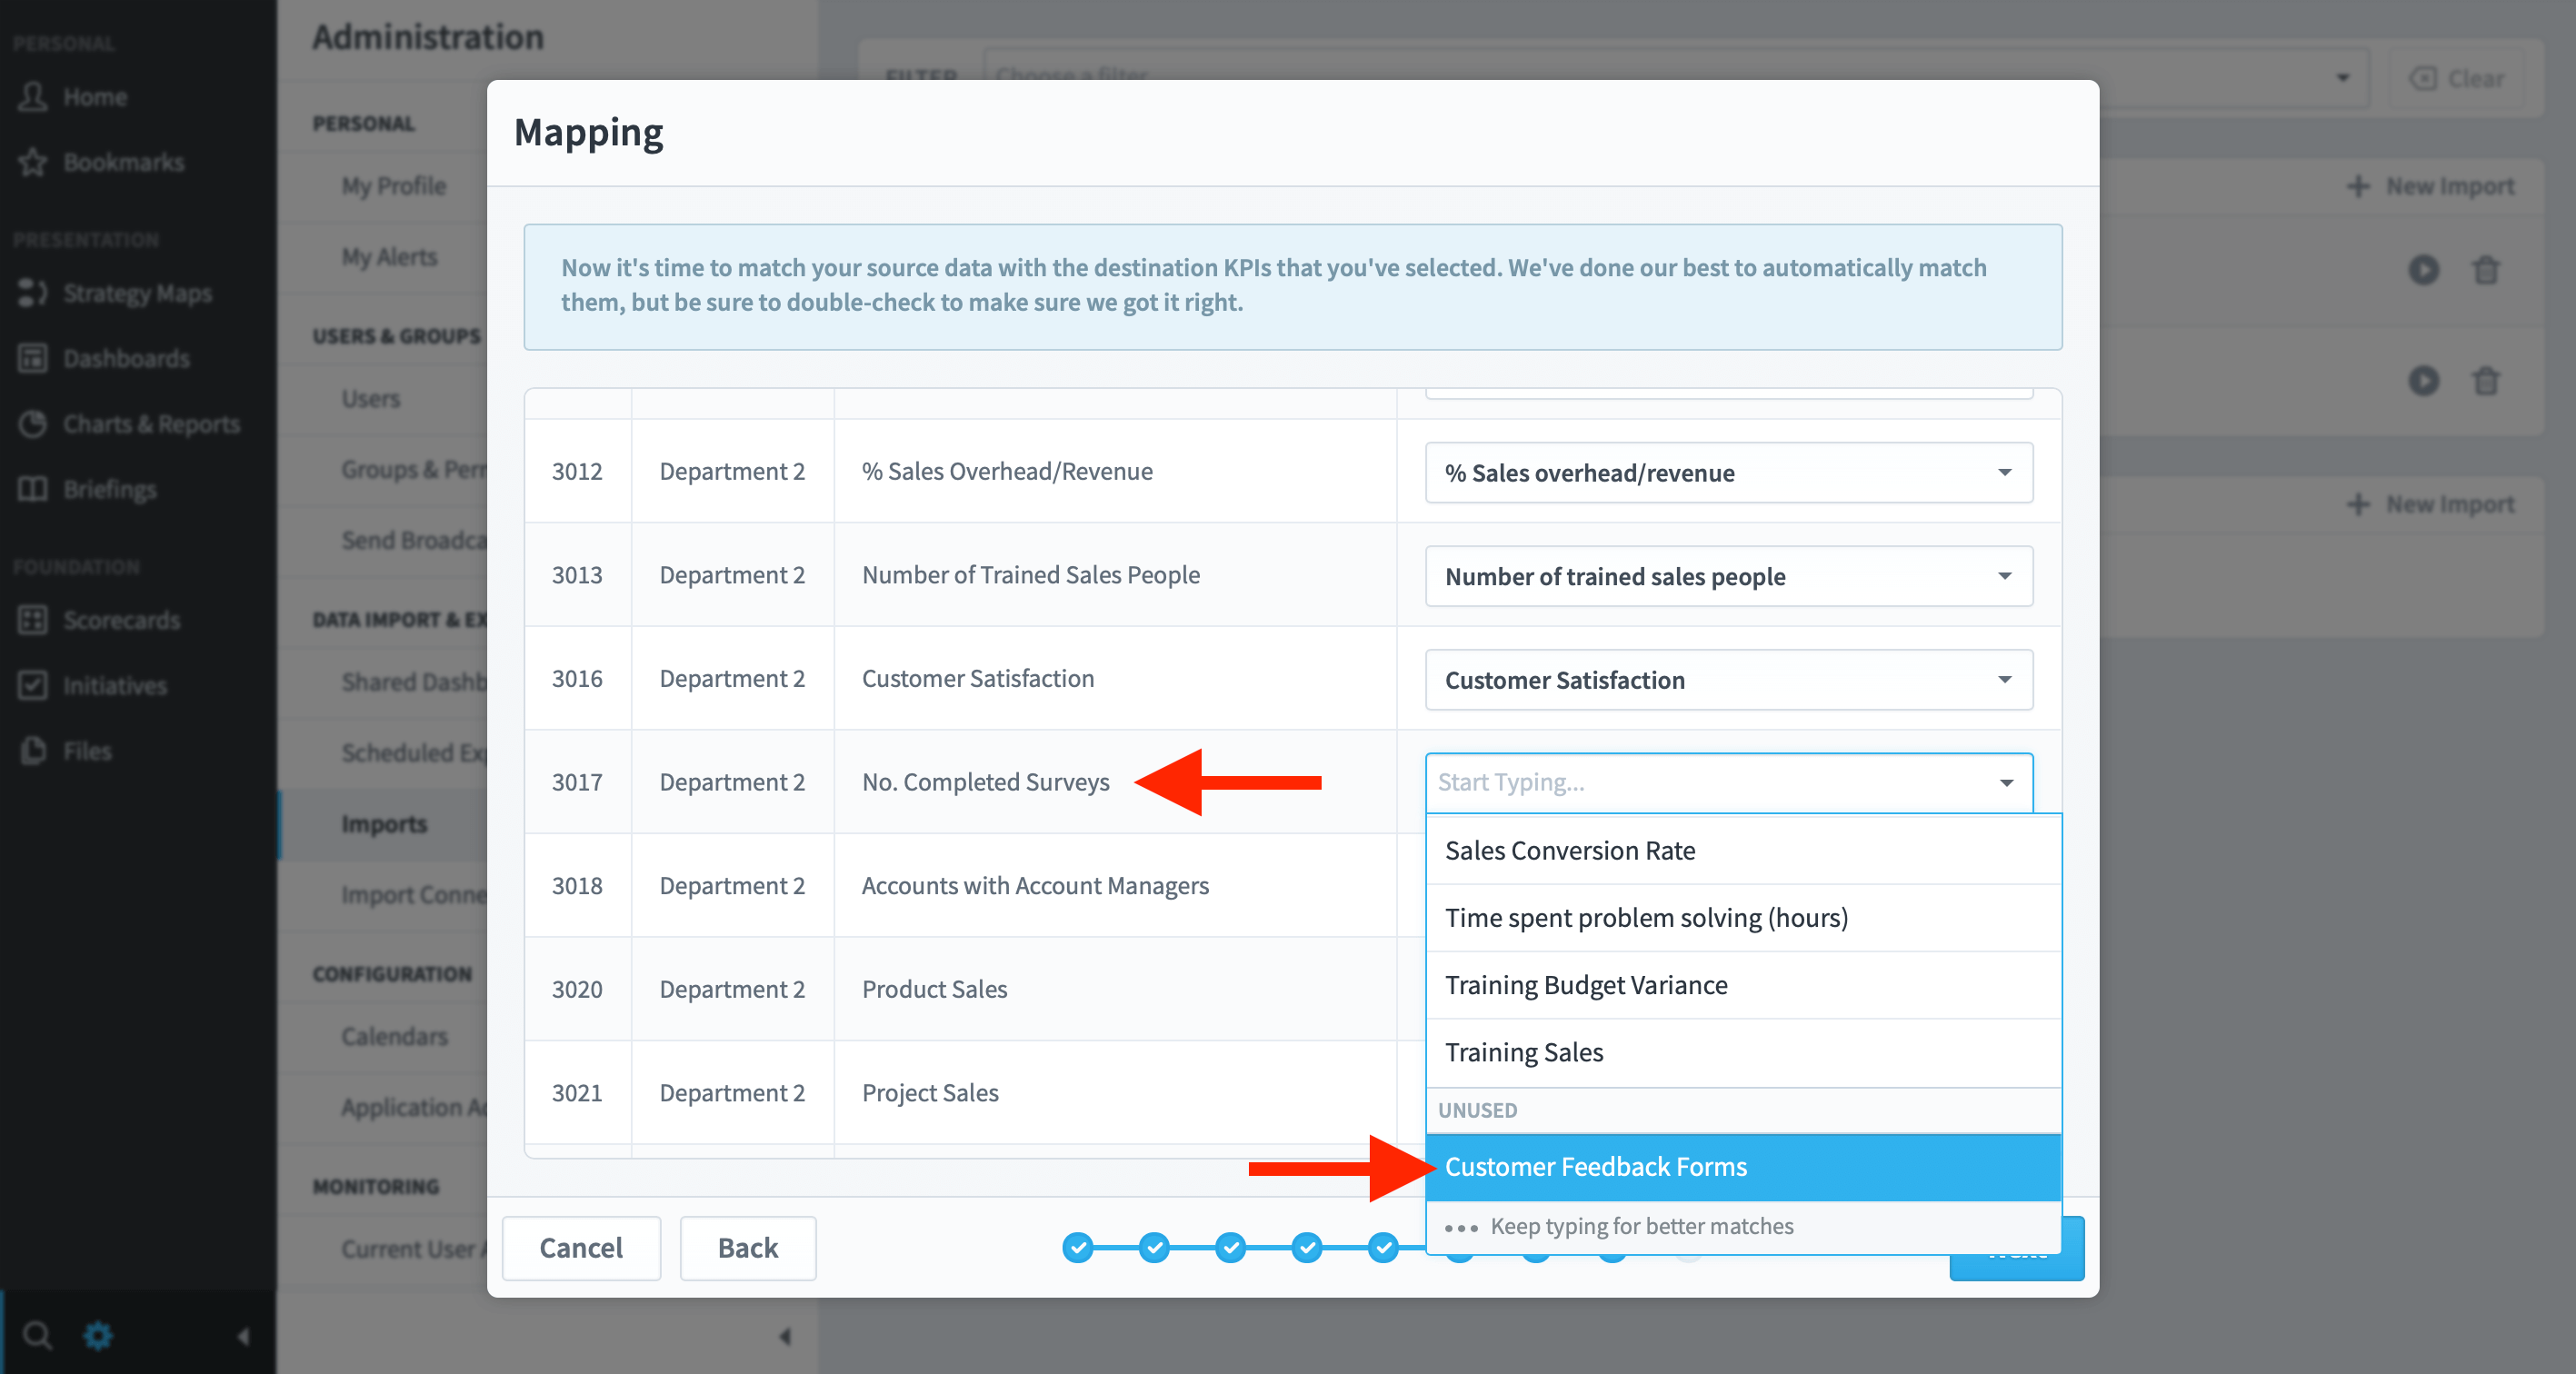Click the Clear filter button
The image size is (2576, 1374).
click(x=2456, y=78)
